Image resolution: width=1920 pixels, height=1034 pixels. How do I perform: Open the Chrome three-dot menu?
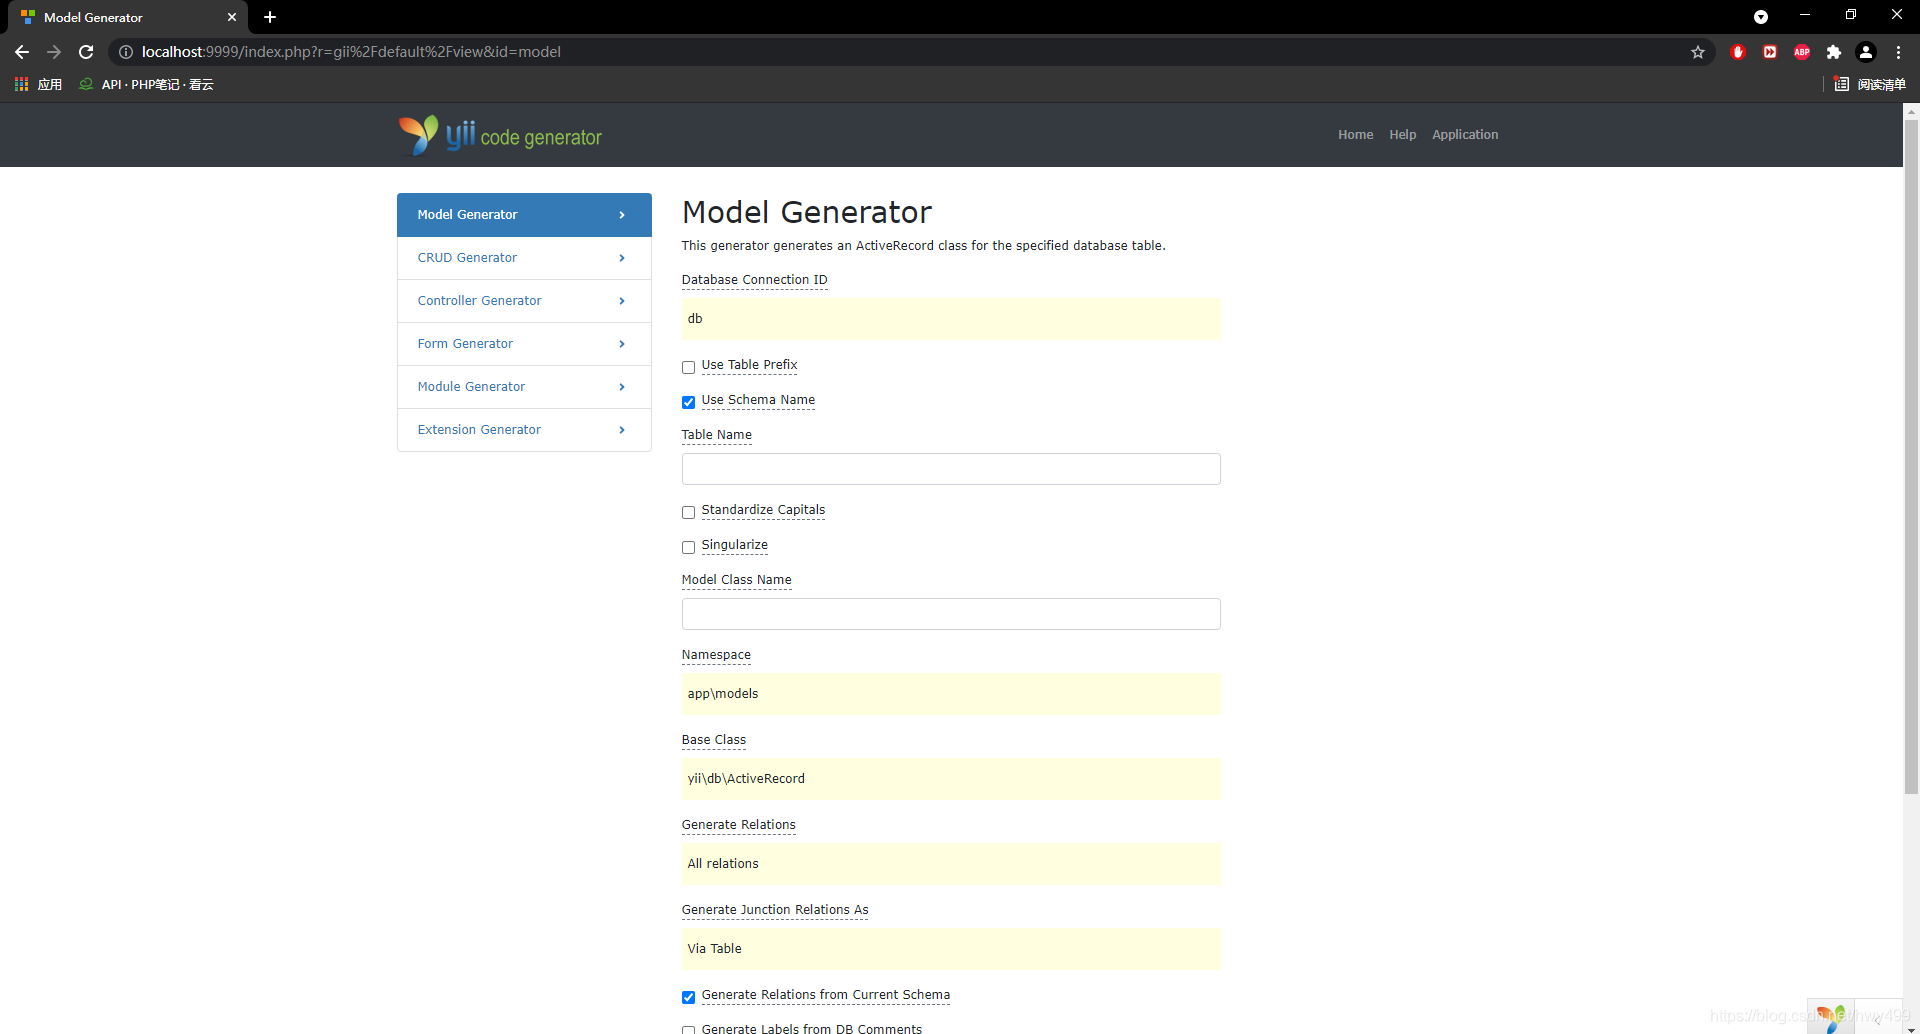click(1898, 52)
